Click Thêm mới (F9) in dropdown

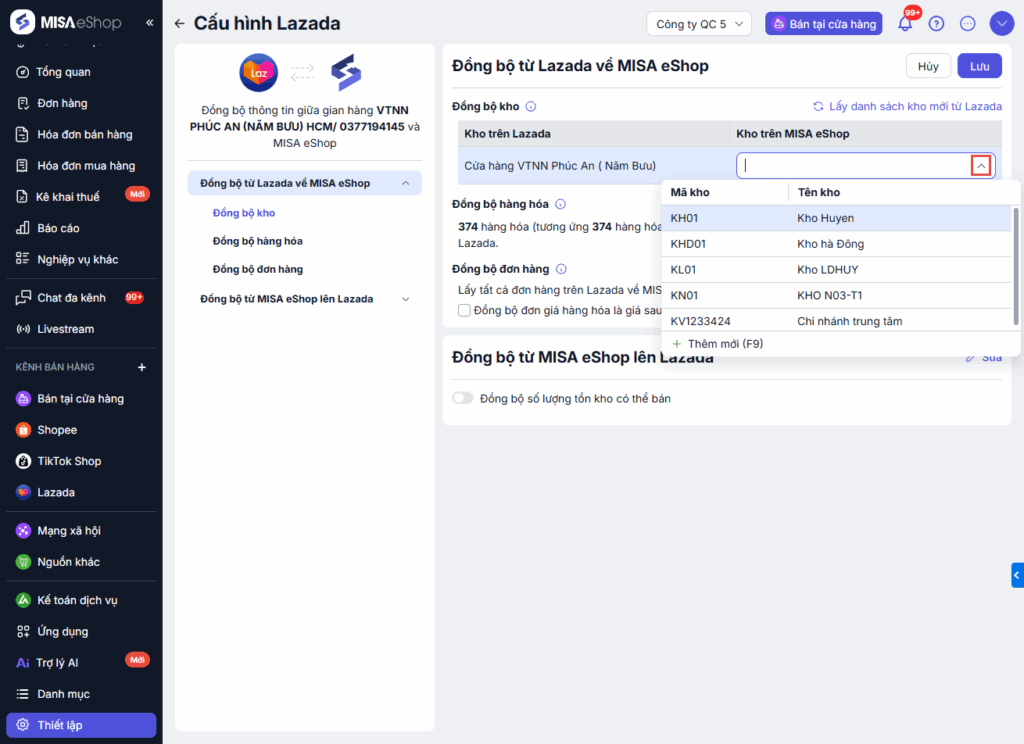717,344
